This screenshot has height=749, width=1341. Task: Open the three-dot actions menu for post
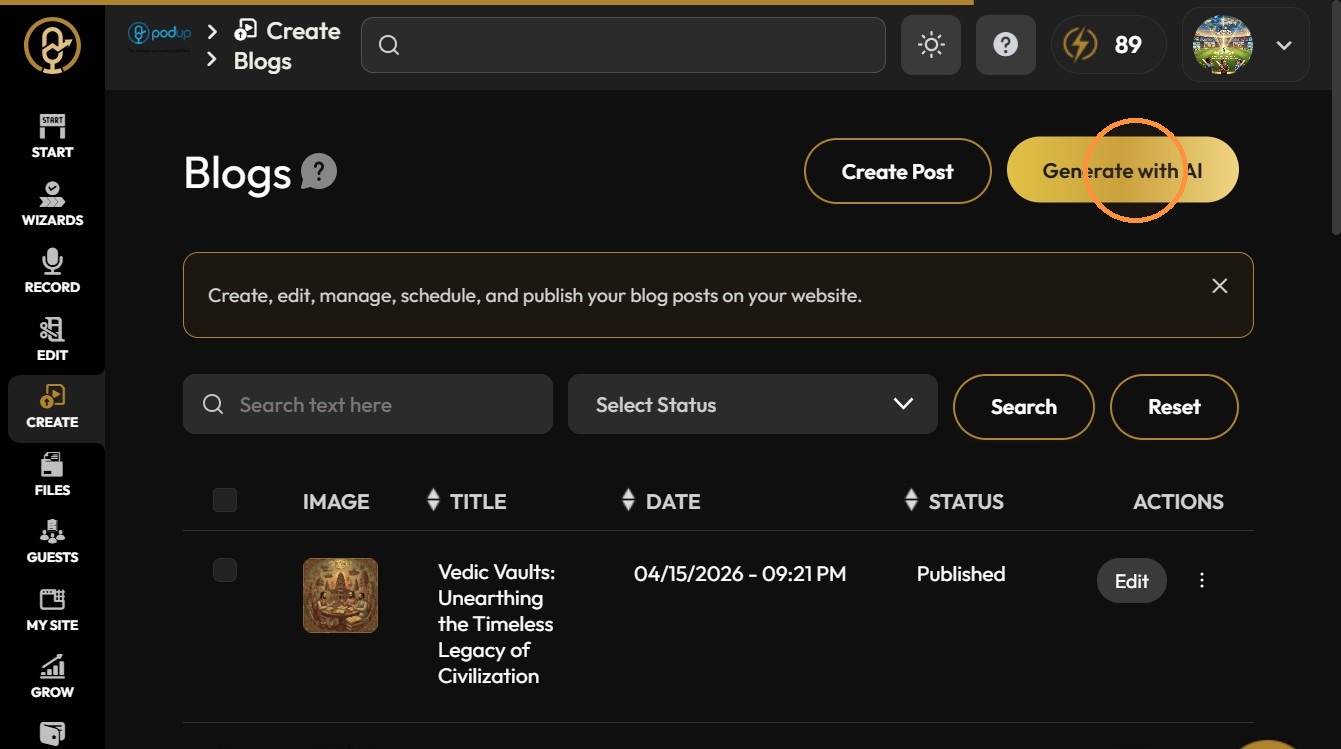[x=1202, y=580]
